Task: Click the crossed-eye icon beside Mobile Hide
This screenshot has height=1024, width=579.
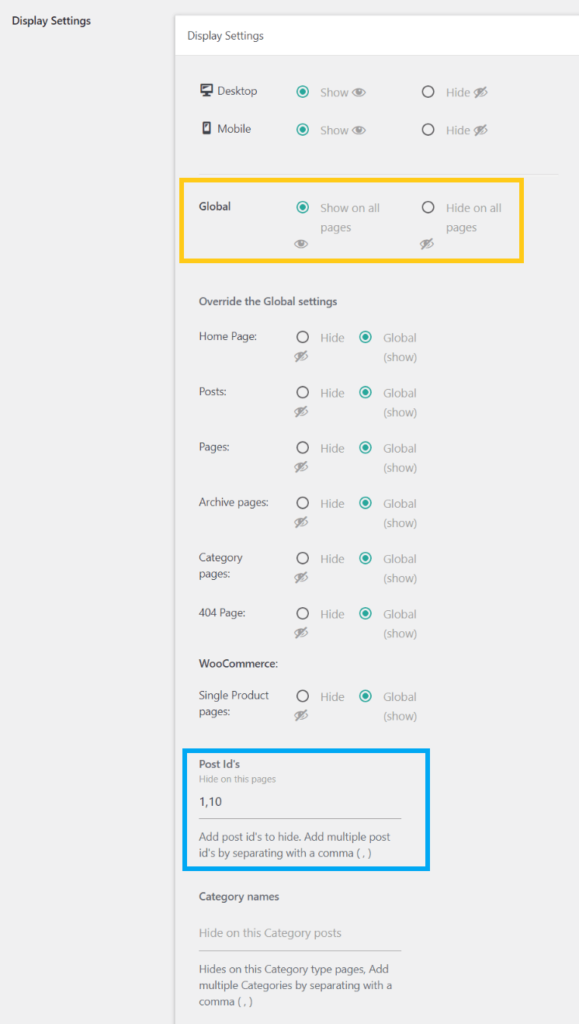Action: coord(481,131)
